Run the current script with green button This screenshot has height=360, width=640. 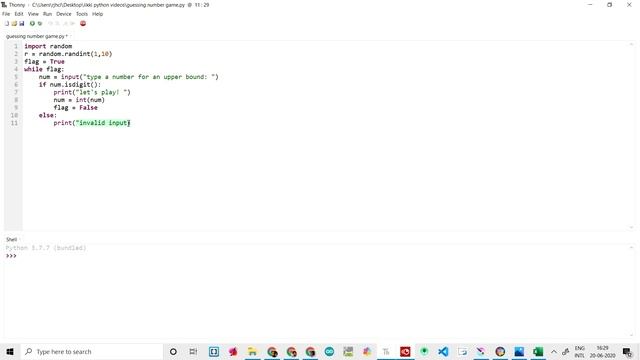pyautogui.click(x=32, y=23)
